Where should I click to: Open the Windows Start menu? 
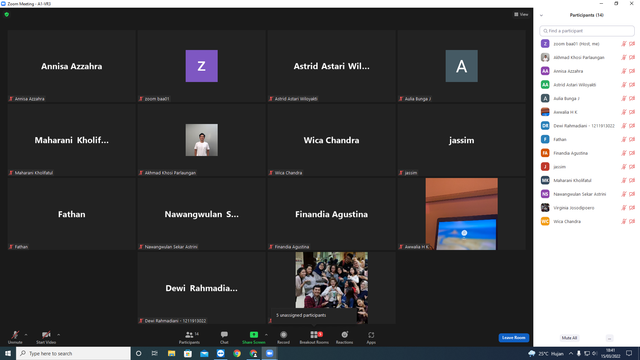(x=8, y=353)
